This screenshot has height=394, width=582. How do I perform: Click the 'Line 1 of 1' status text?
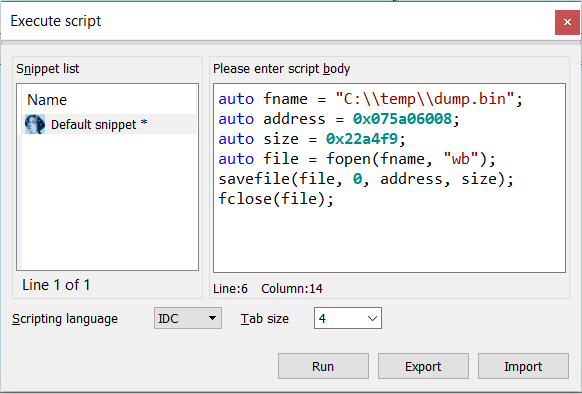[x=56, y=285]
